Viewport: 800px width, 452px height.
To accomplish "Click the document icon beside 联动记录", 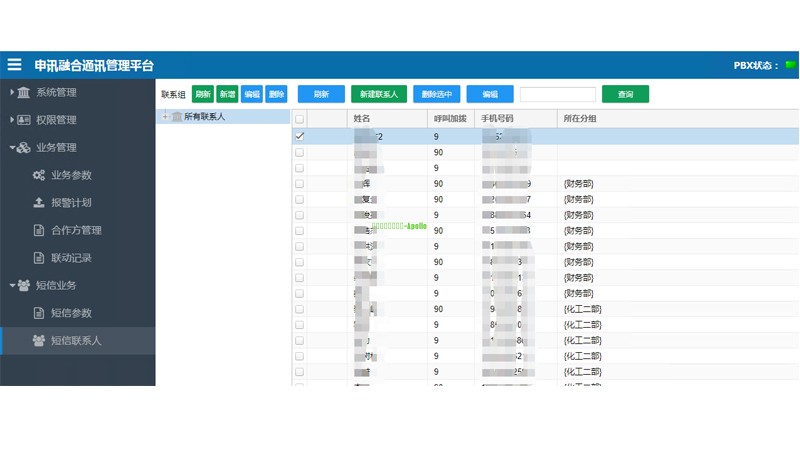I will 39,258.
